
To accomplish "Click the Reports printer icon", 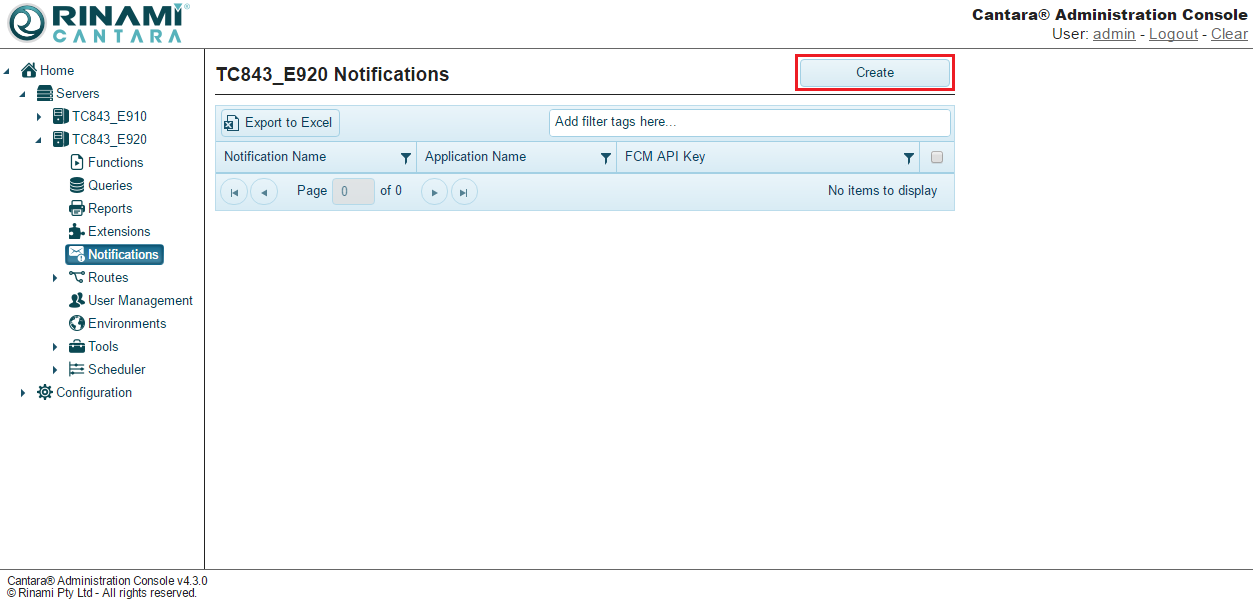I will coord(77,208).
